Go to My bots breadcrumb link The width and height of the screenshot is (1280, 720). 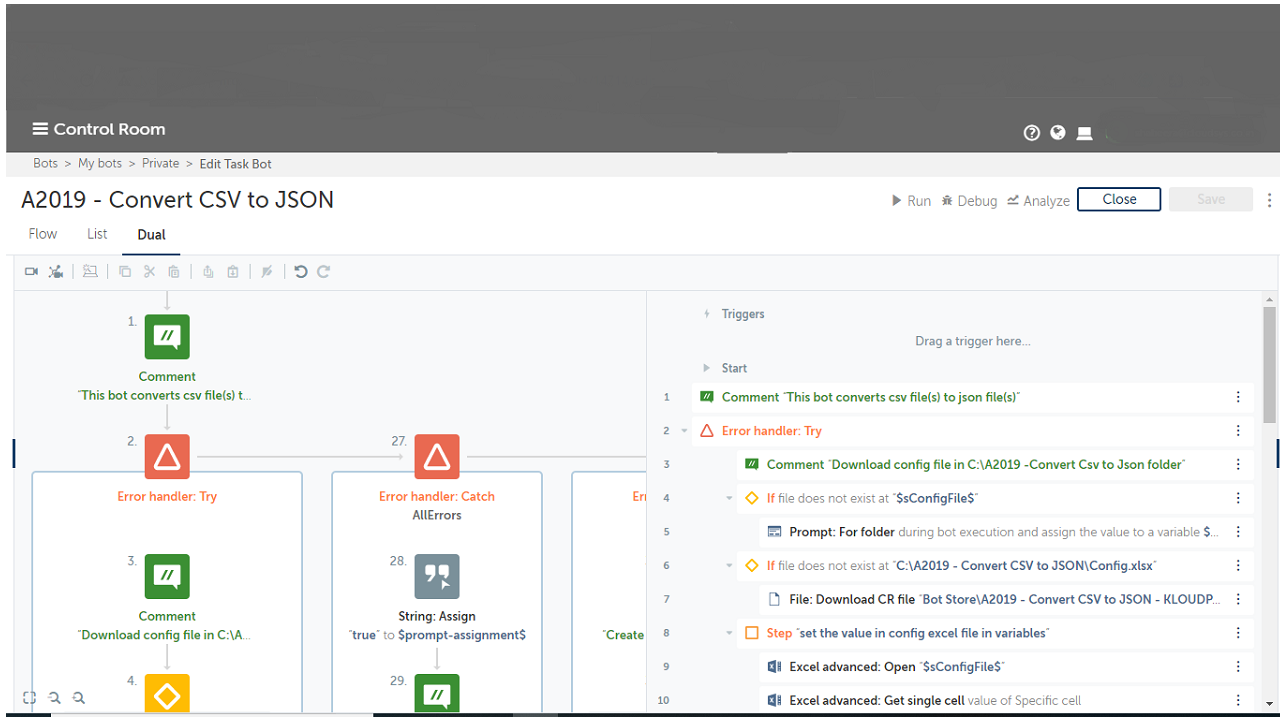point(100,164)
